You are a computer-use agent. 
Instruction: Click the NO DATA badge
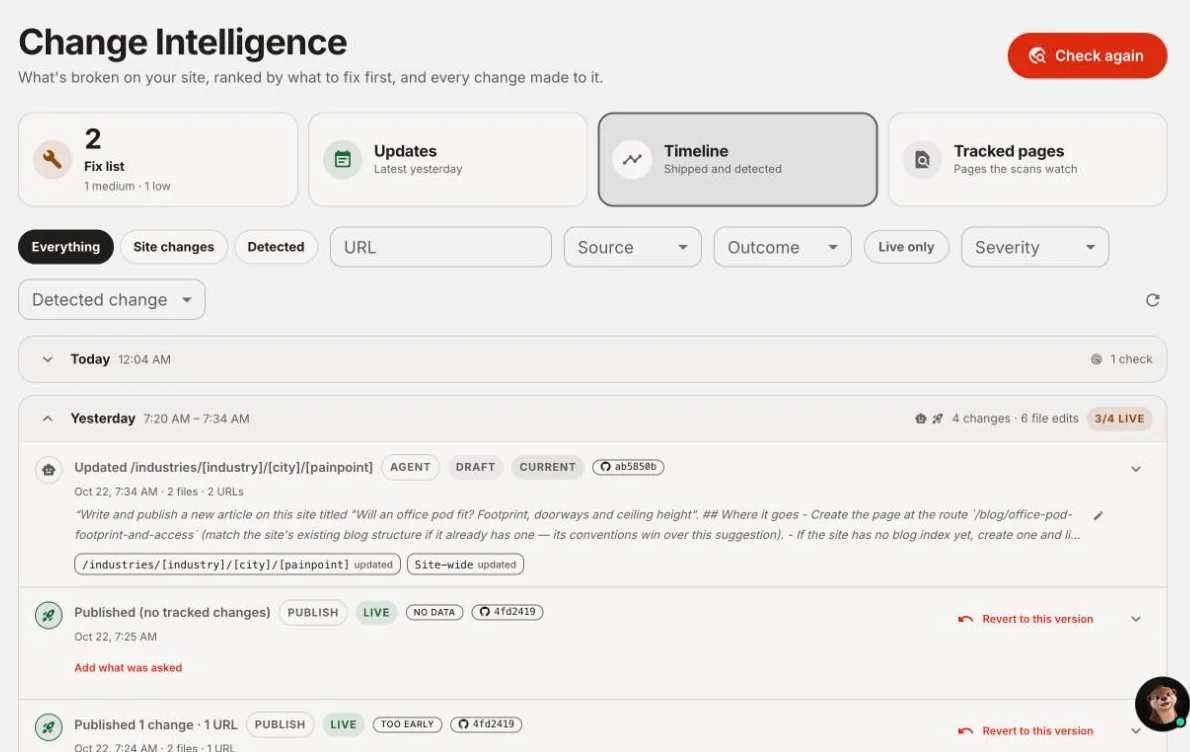[x=434, y=612]
